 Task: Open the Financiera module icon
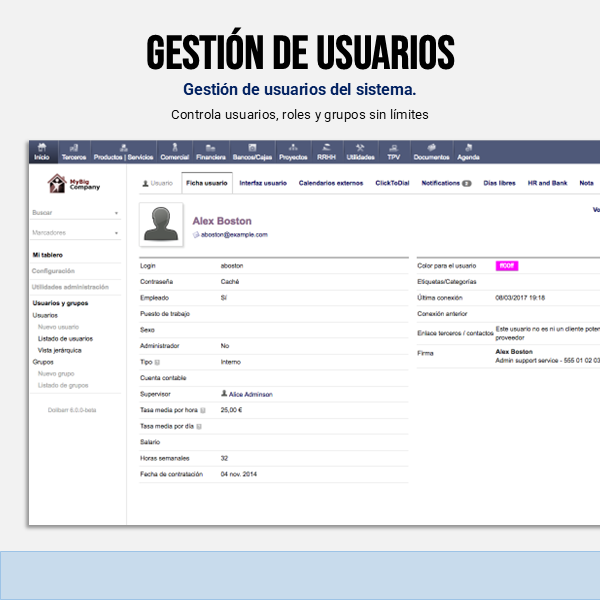pyautogui.click(x=210, y=148)
